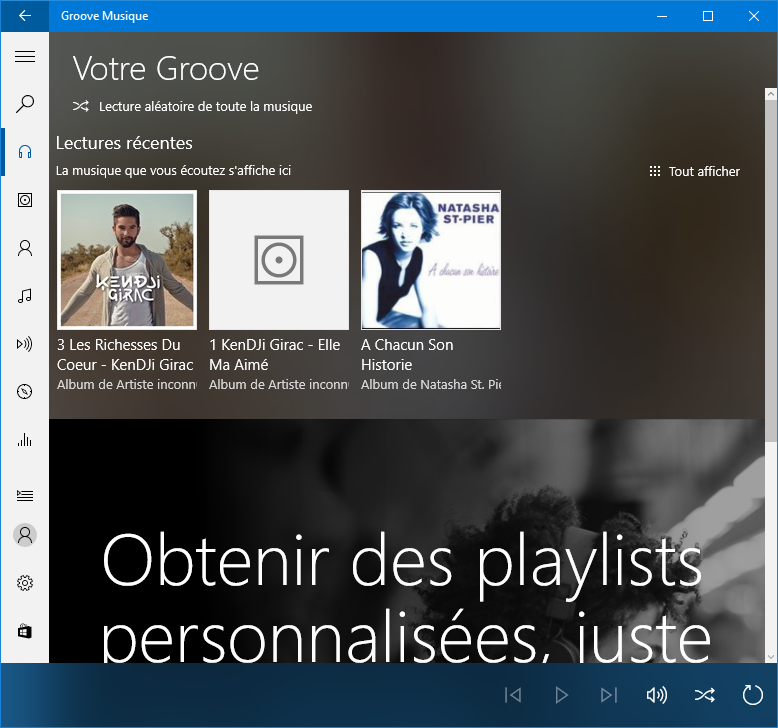Click title A Chacun Son Historie

(x=407, y=355)
